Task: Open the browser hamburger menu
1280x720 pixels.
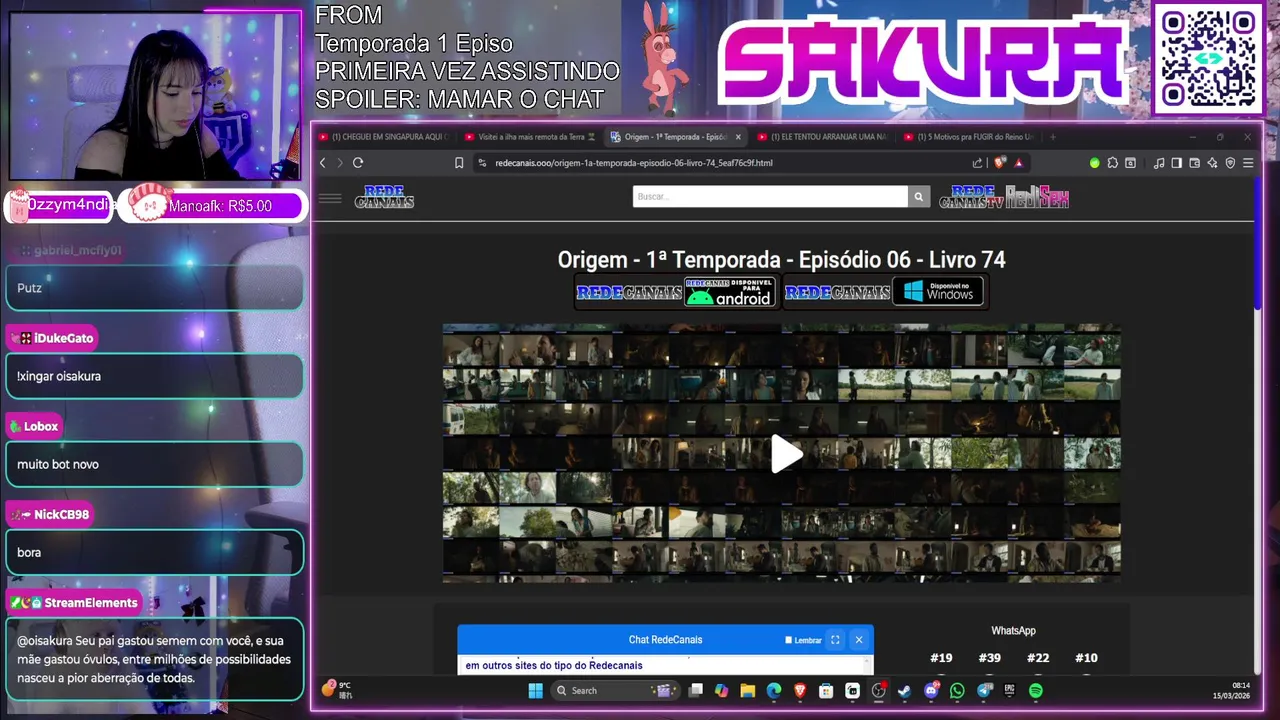Action: pyautogui.click(x=1248, y=163)
